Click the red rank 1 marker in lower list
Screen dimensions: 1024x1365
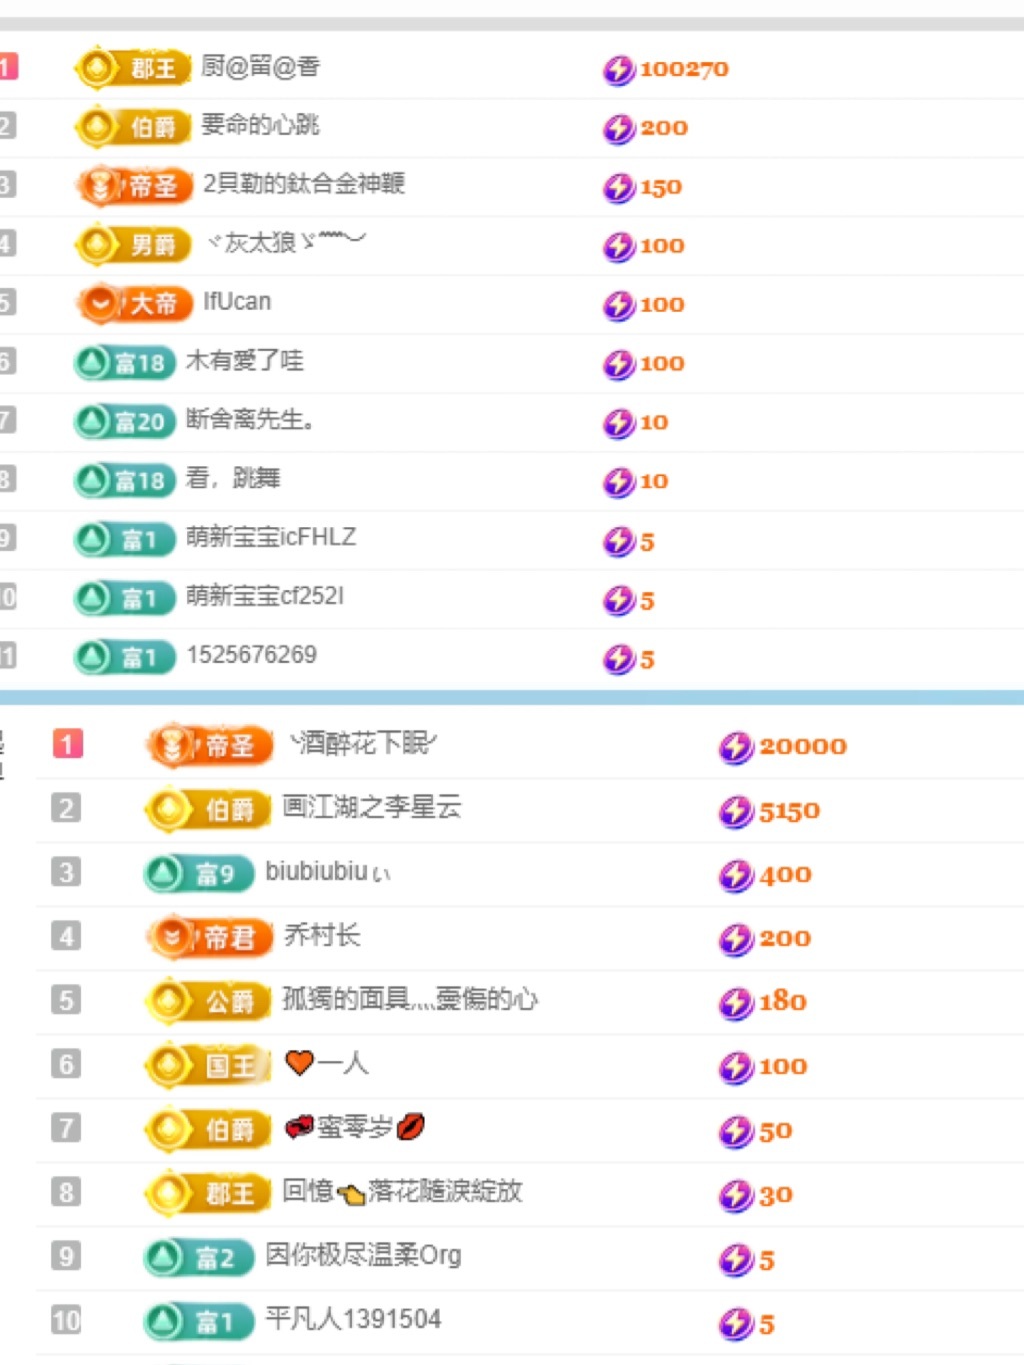66,745
